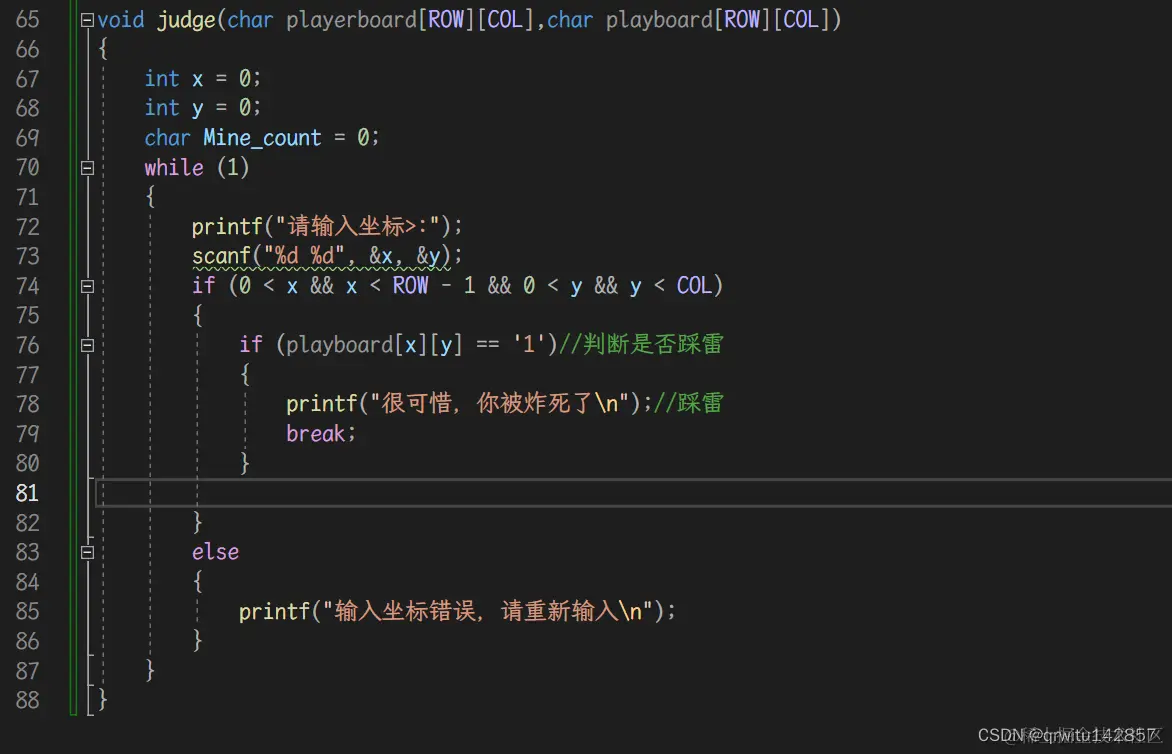Screen dimensions: 1172x754
Task: Click the 'int x = 0;' statement
Action: (203, 78)
